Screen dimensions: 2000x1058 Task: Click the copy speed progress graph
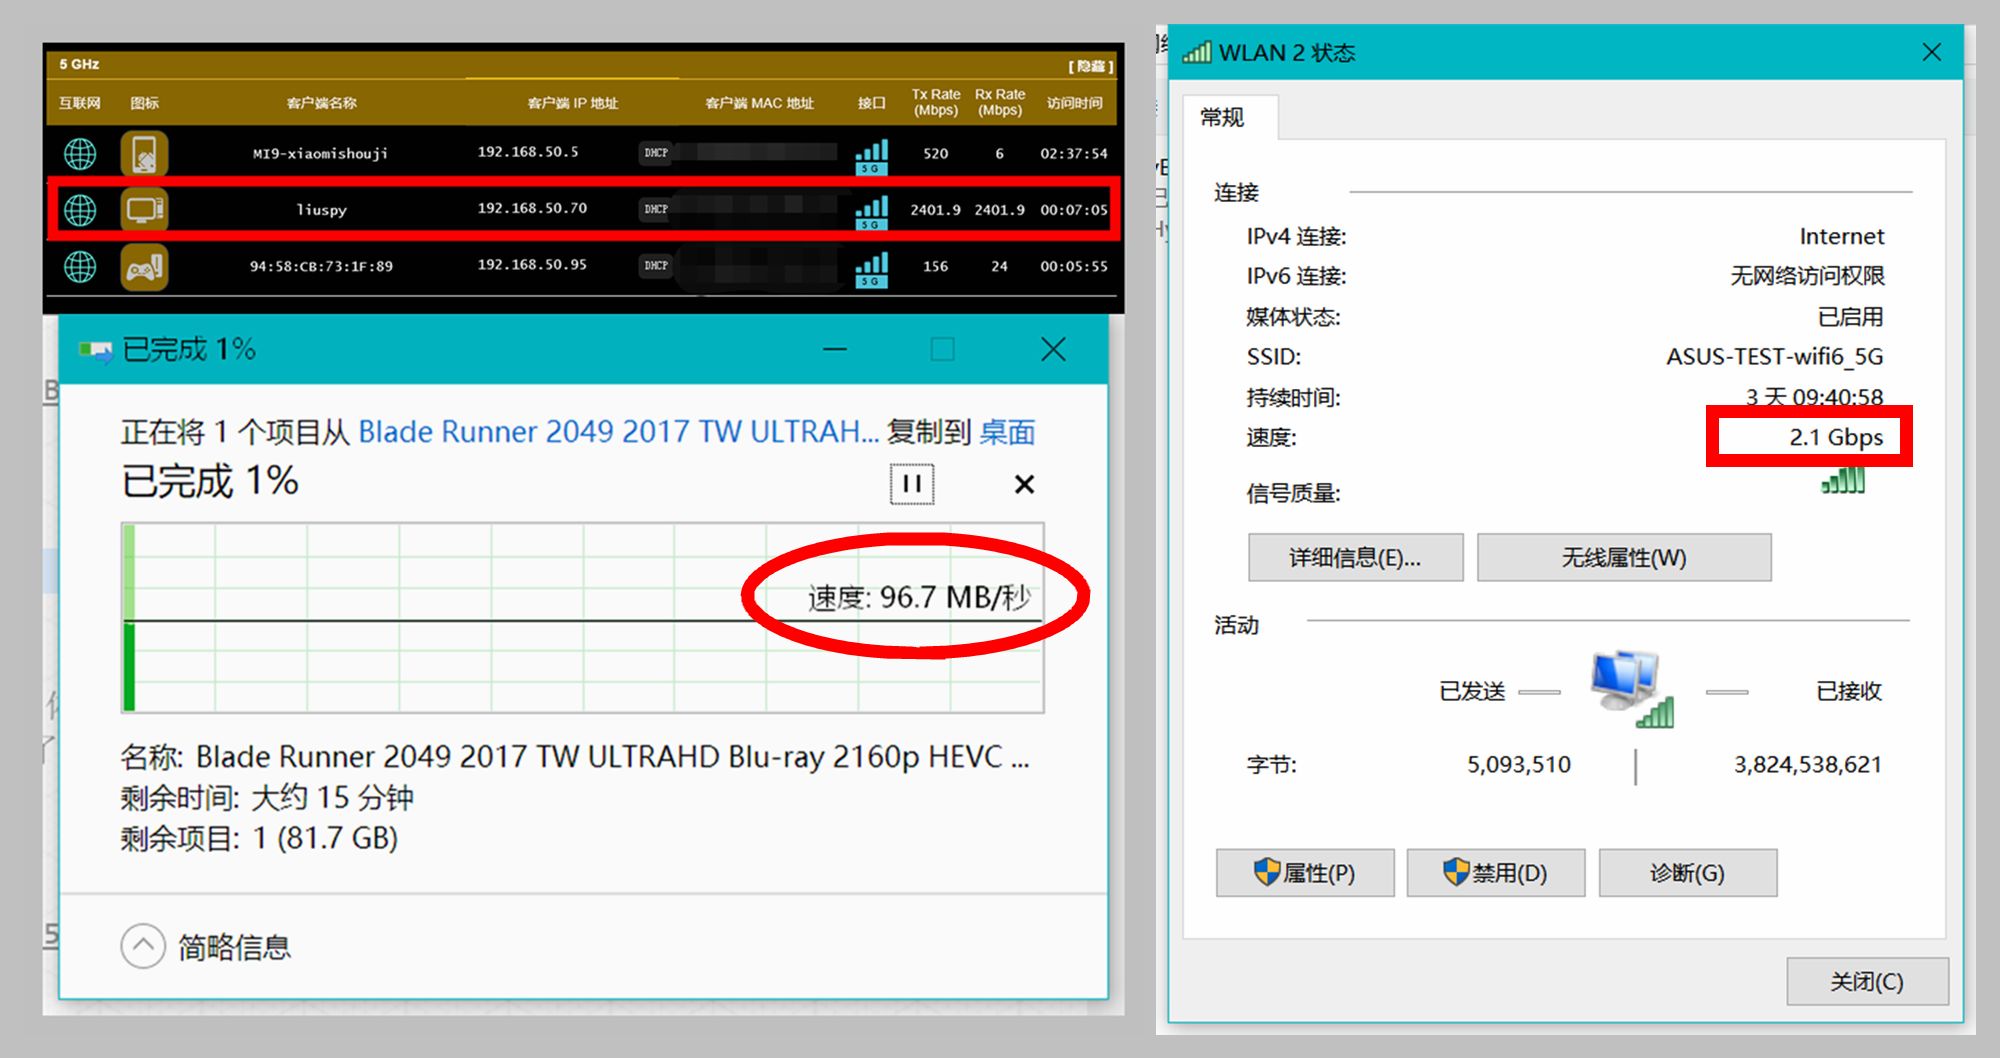tap(583, 617)
